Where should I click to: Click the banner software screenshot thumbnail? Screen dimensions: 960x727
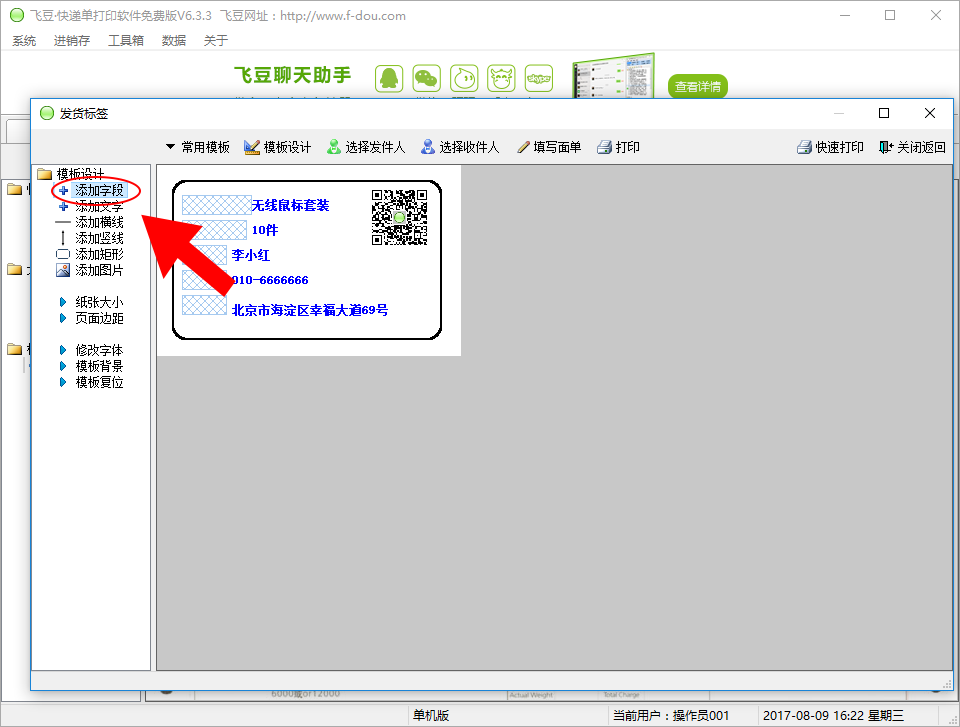click(614, 77)
